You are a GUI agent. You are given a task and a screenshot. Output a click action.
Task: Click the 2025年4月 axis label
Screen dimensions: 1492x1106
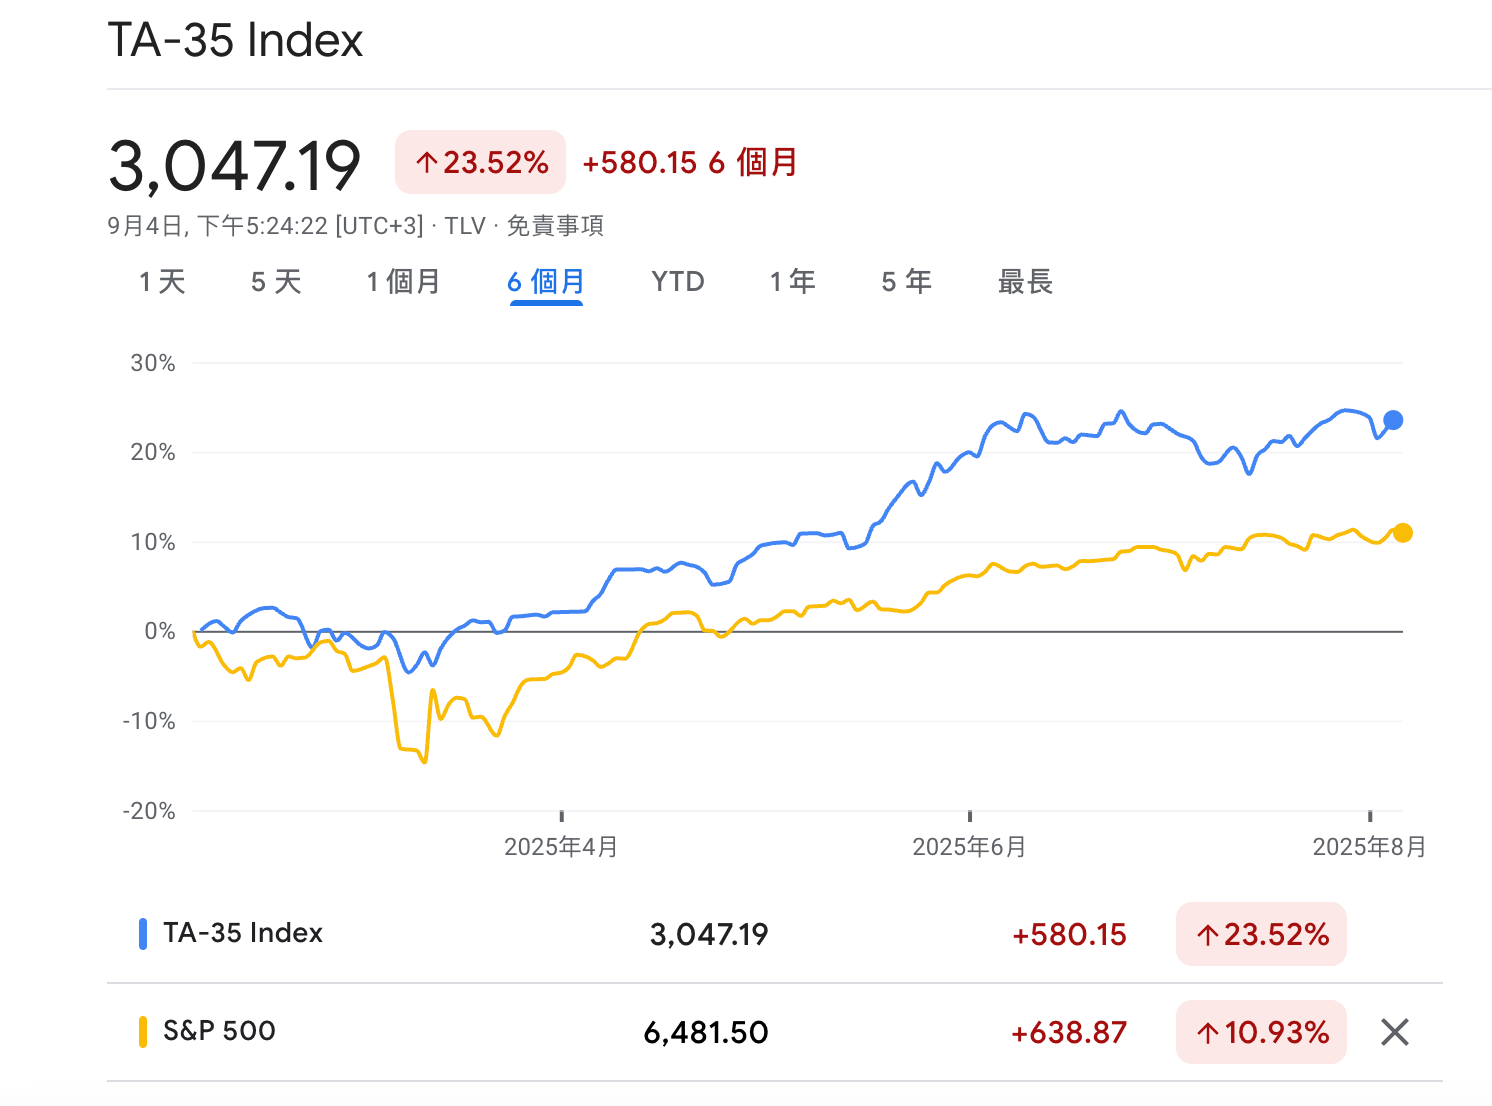coord(561,846)
